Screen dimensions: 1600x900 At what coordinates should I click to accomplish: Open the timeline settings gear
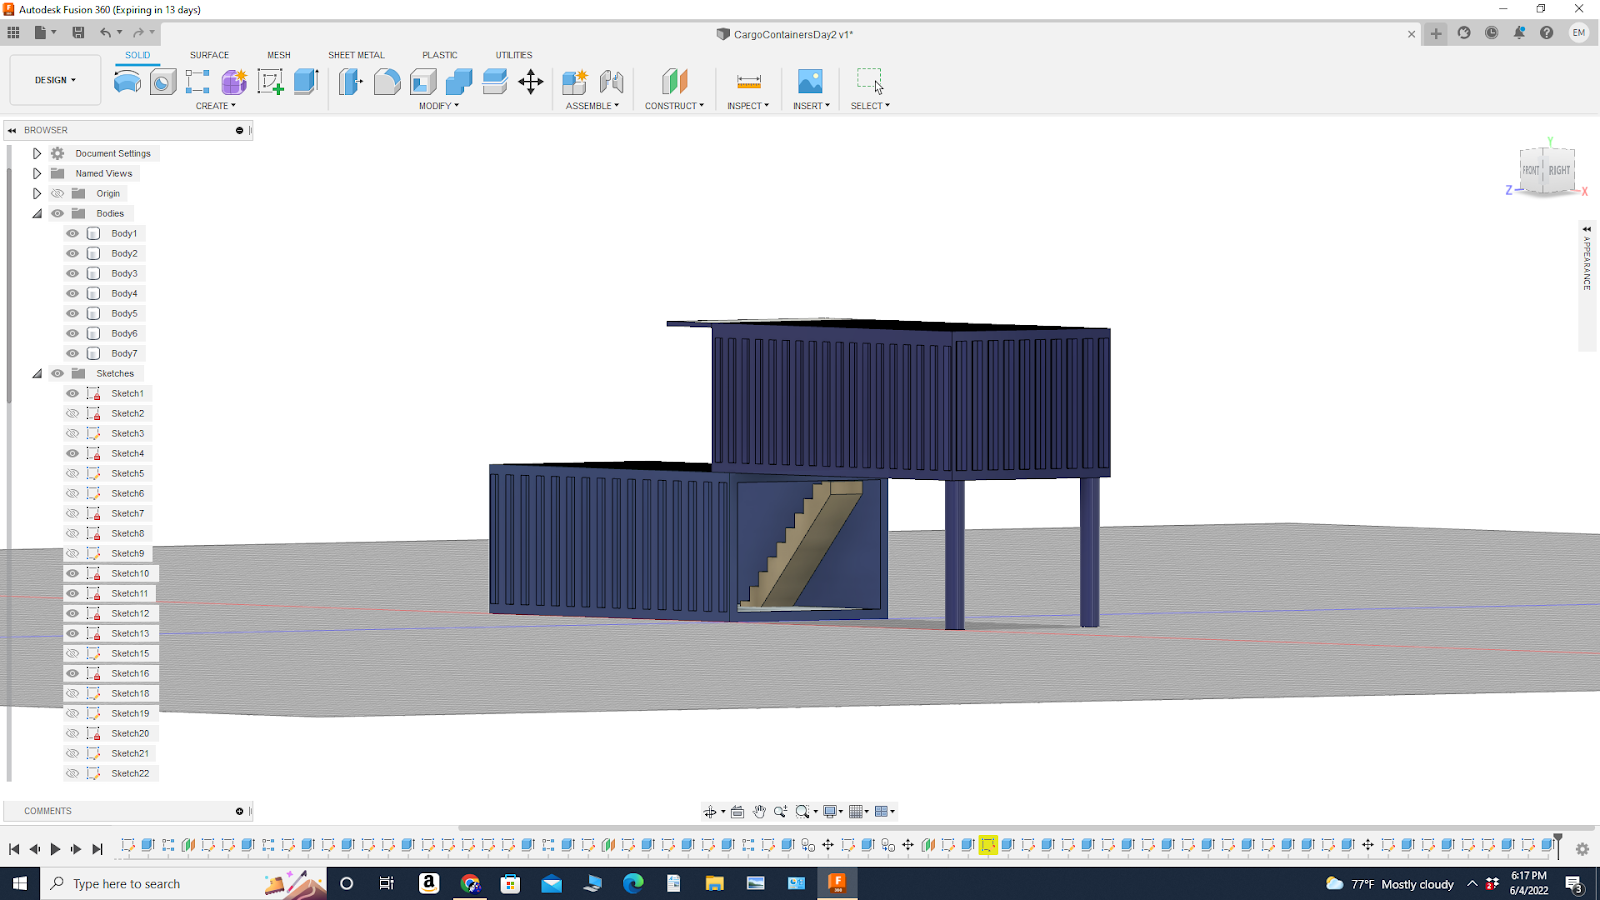1582,849
